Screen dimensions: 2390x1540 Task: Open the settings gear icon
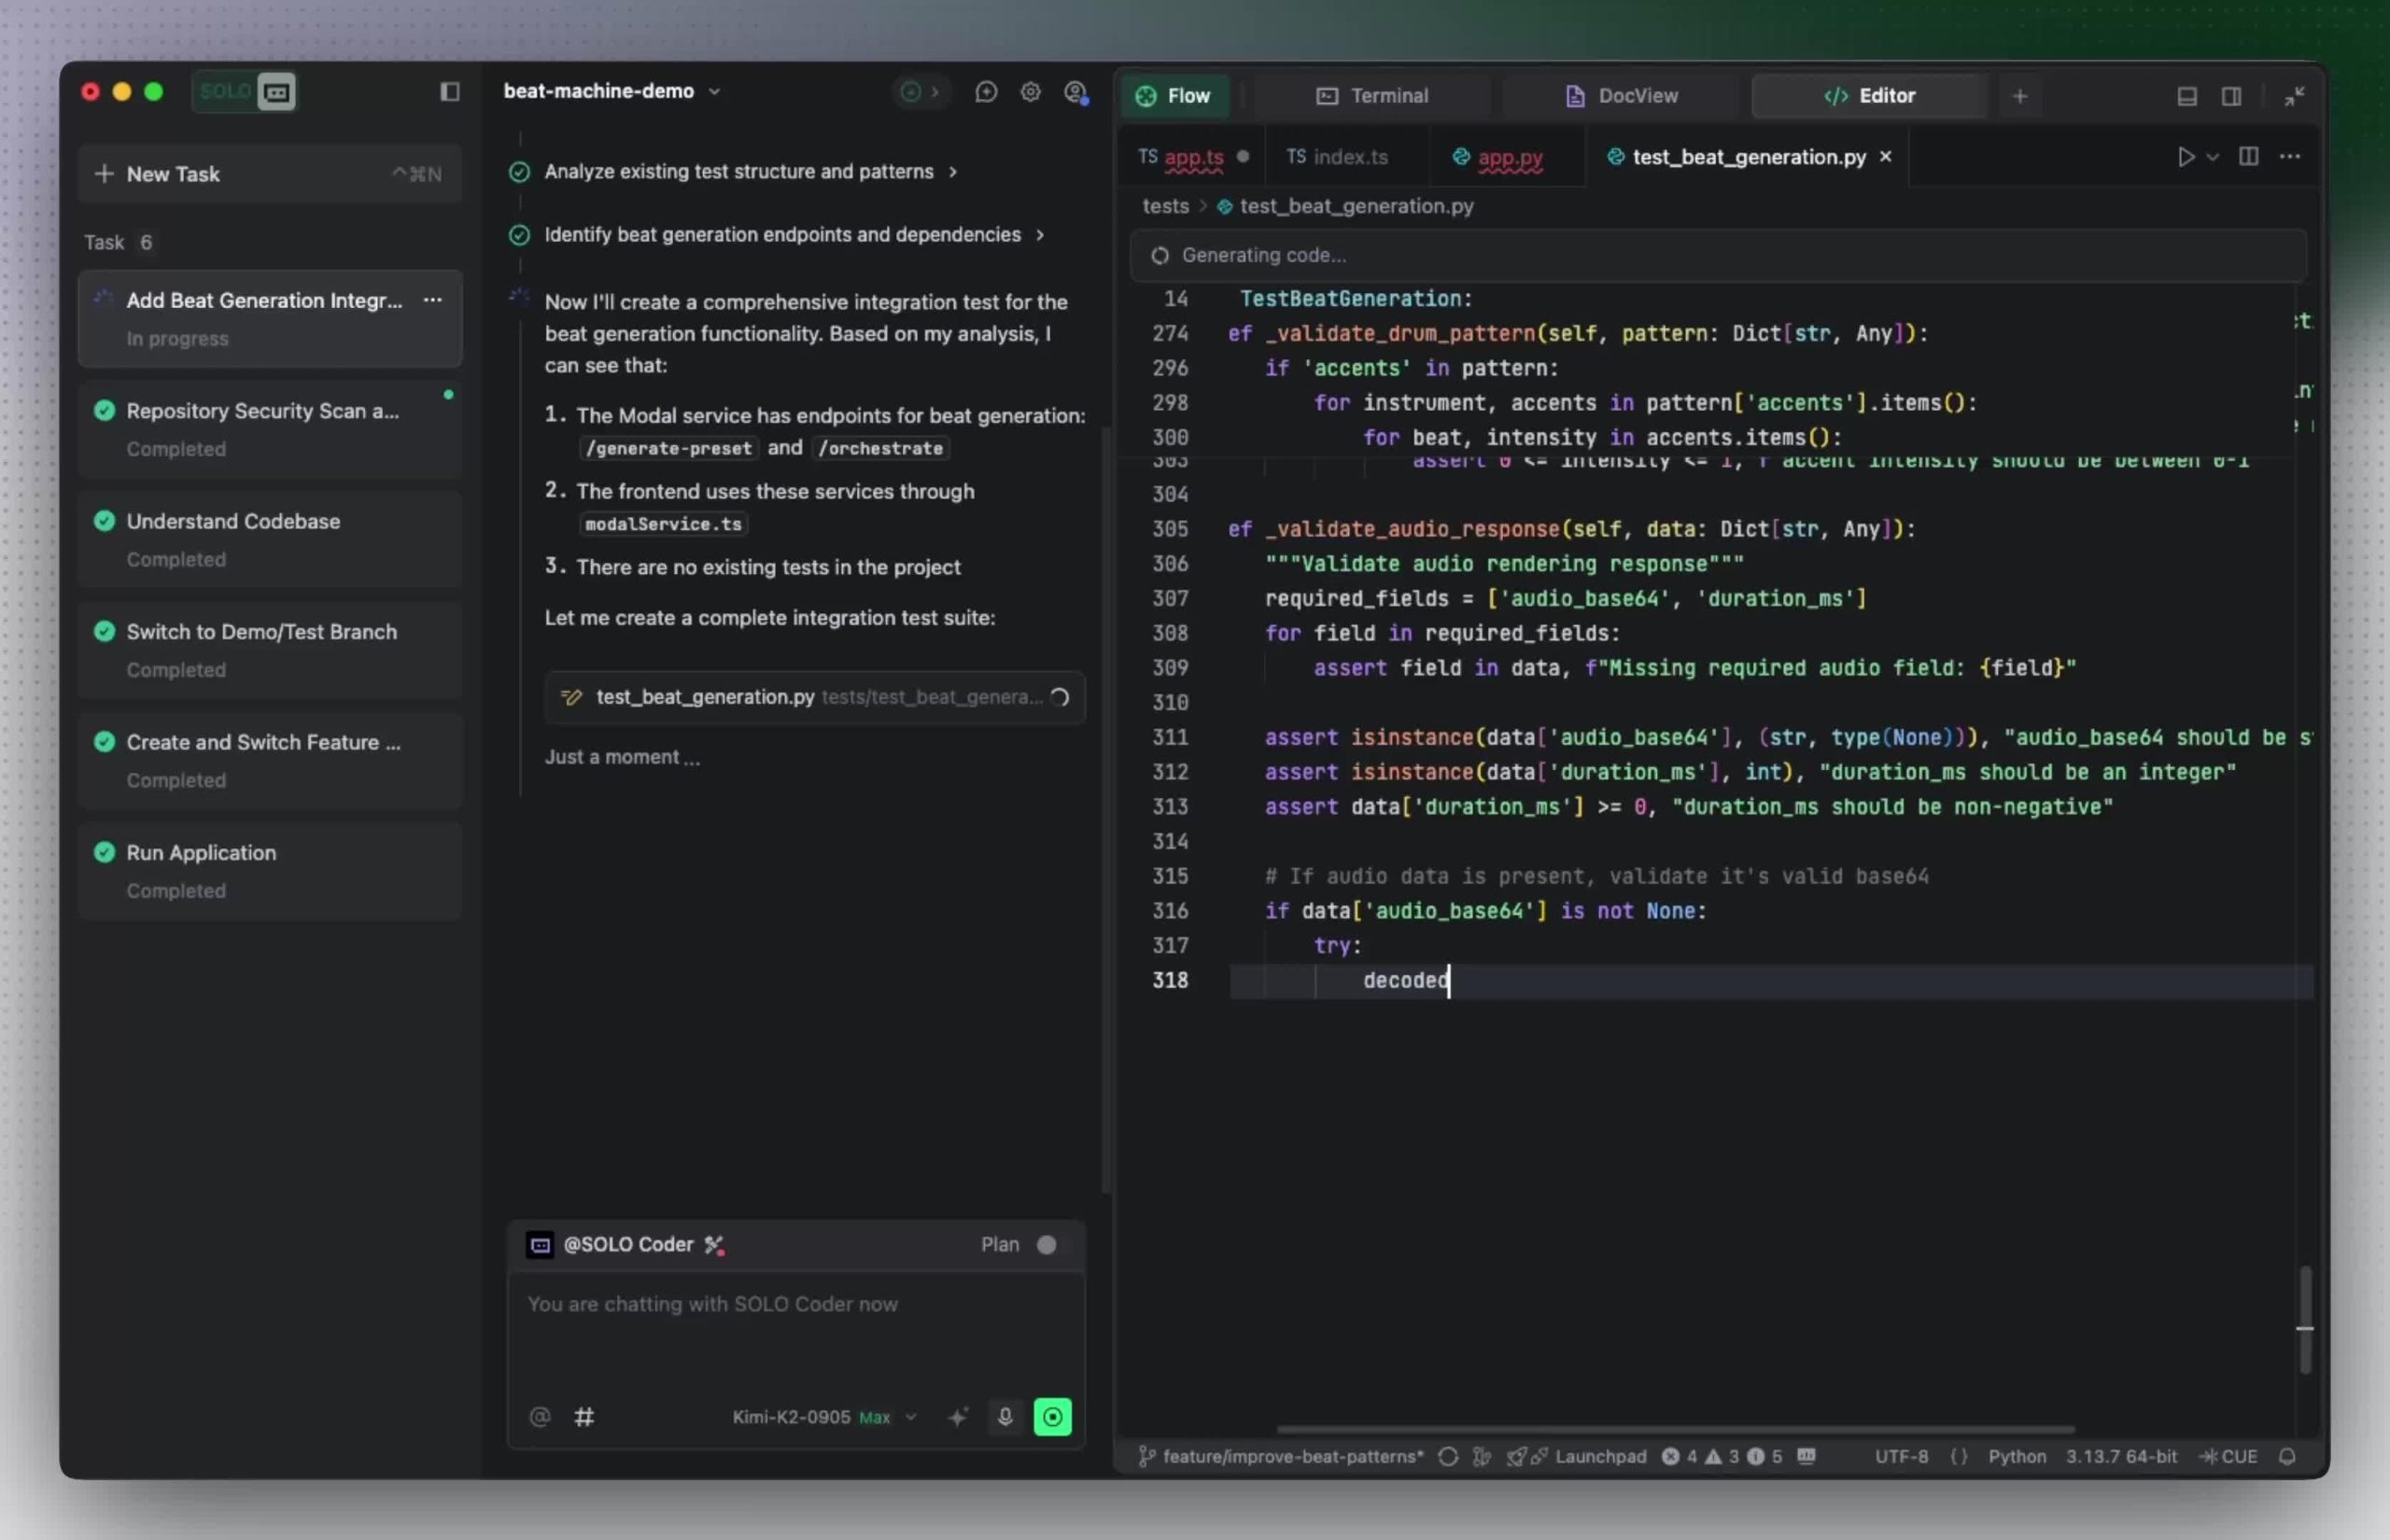tap(1030, 92)
